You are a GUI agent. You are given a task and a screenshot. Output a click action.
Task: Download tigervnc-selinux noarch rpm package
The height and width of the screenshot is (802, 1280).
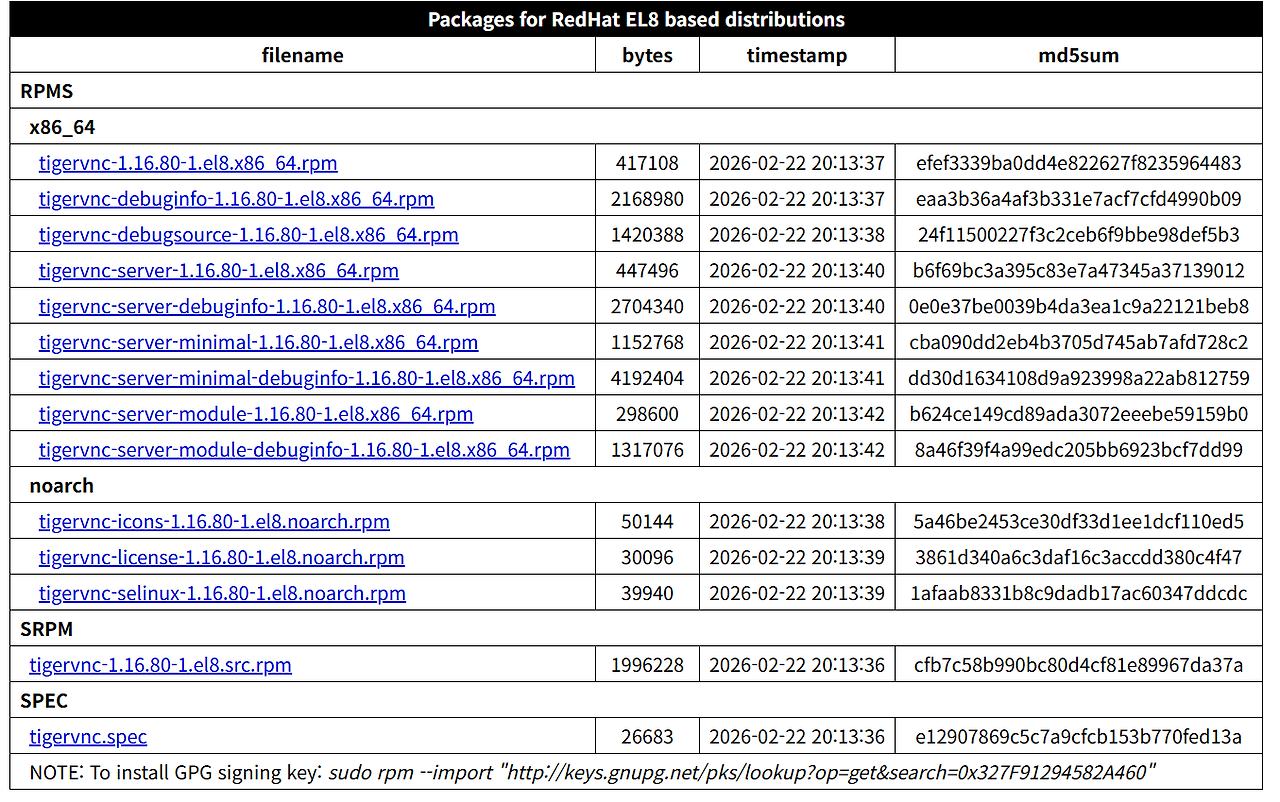click(x=223, y=594)
